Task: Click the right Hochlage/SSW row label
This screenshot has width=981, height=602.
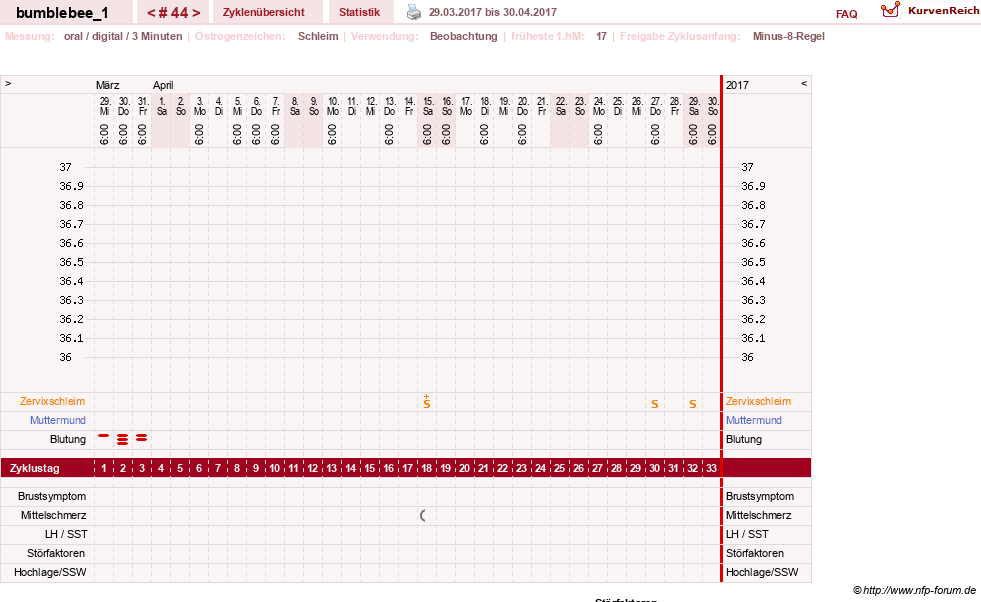Action: coord(762,572)
